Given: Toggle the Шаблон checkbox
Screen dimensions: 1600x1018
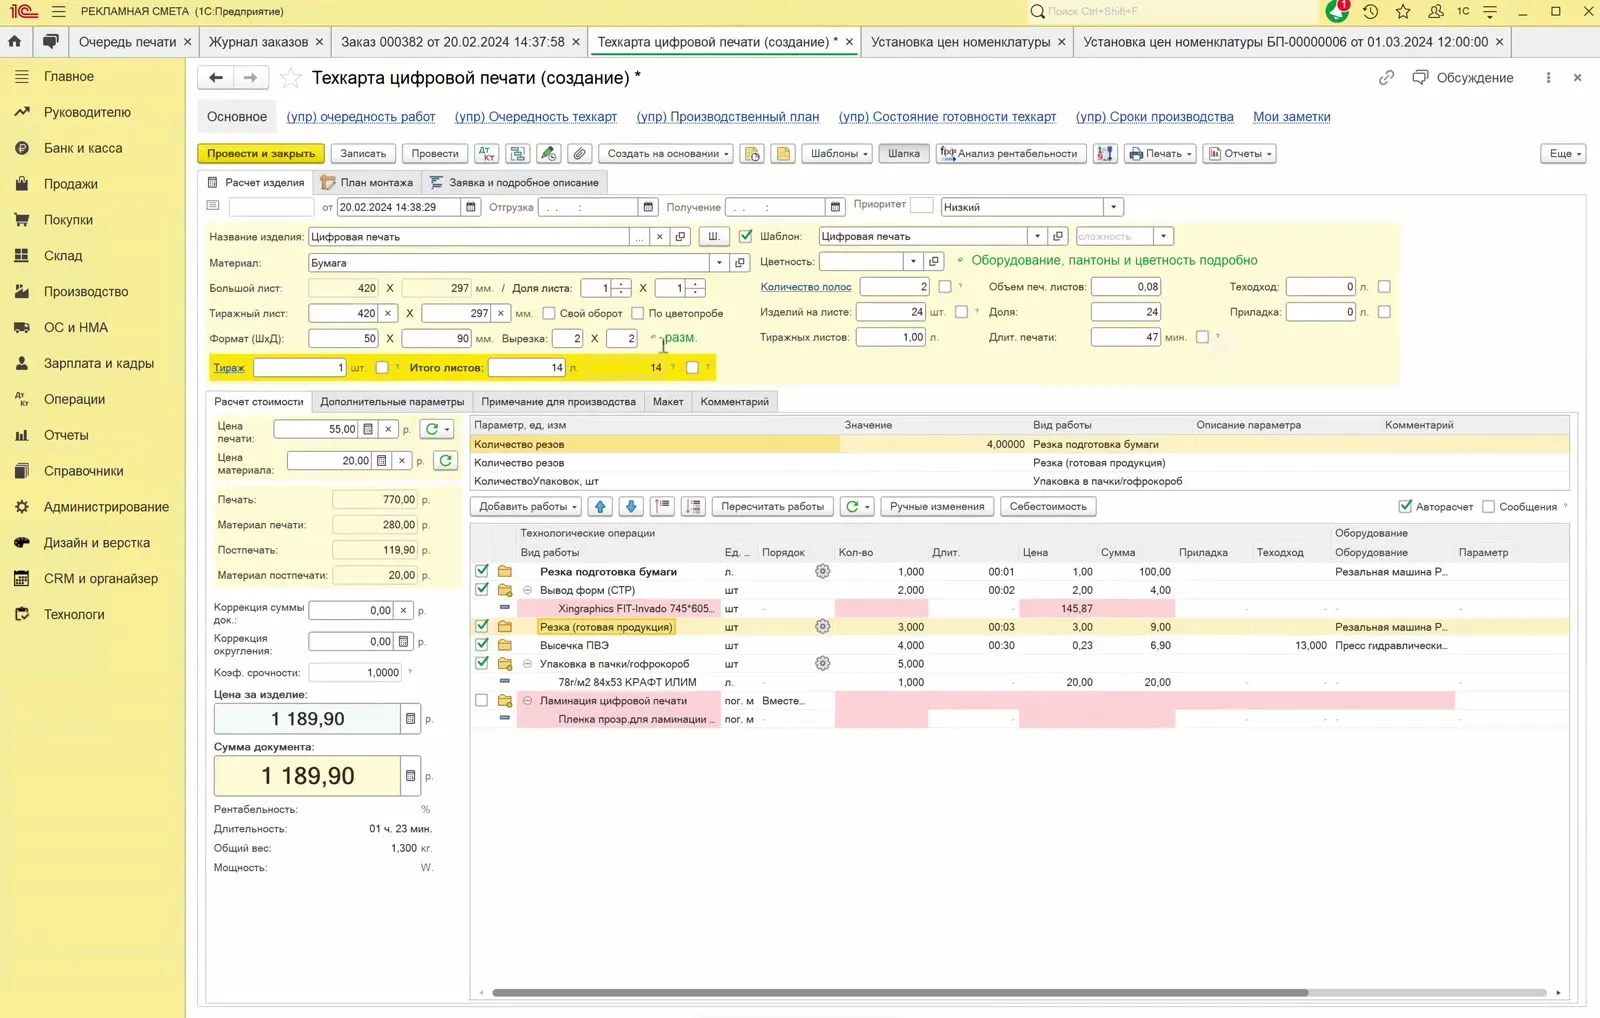Looking at the screenshot, I should coord(745,237).
